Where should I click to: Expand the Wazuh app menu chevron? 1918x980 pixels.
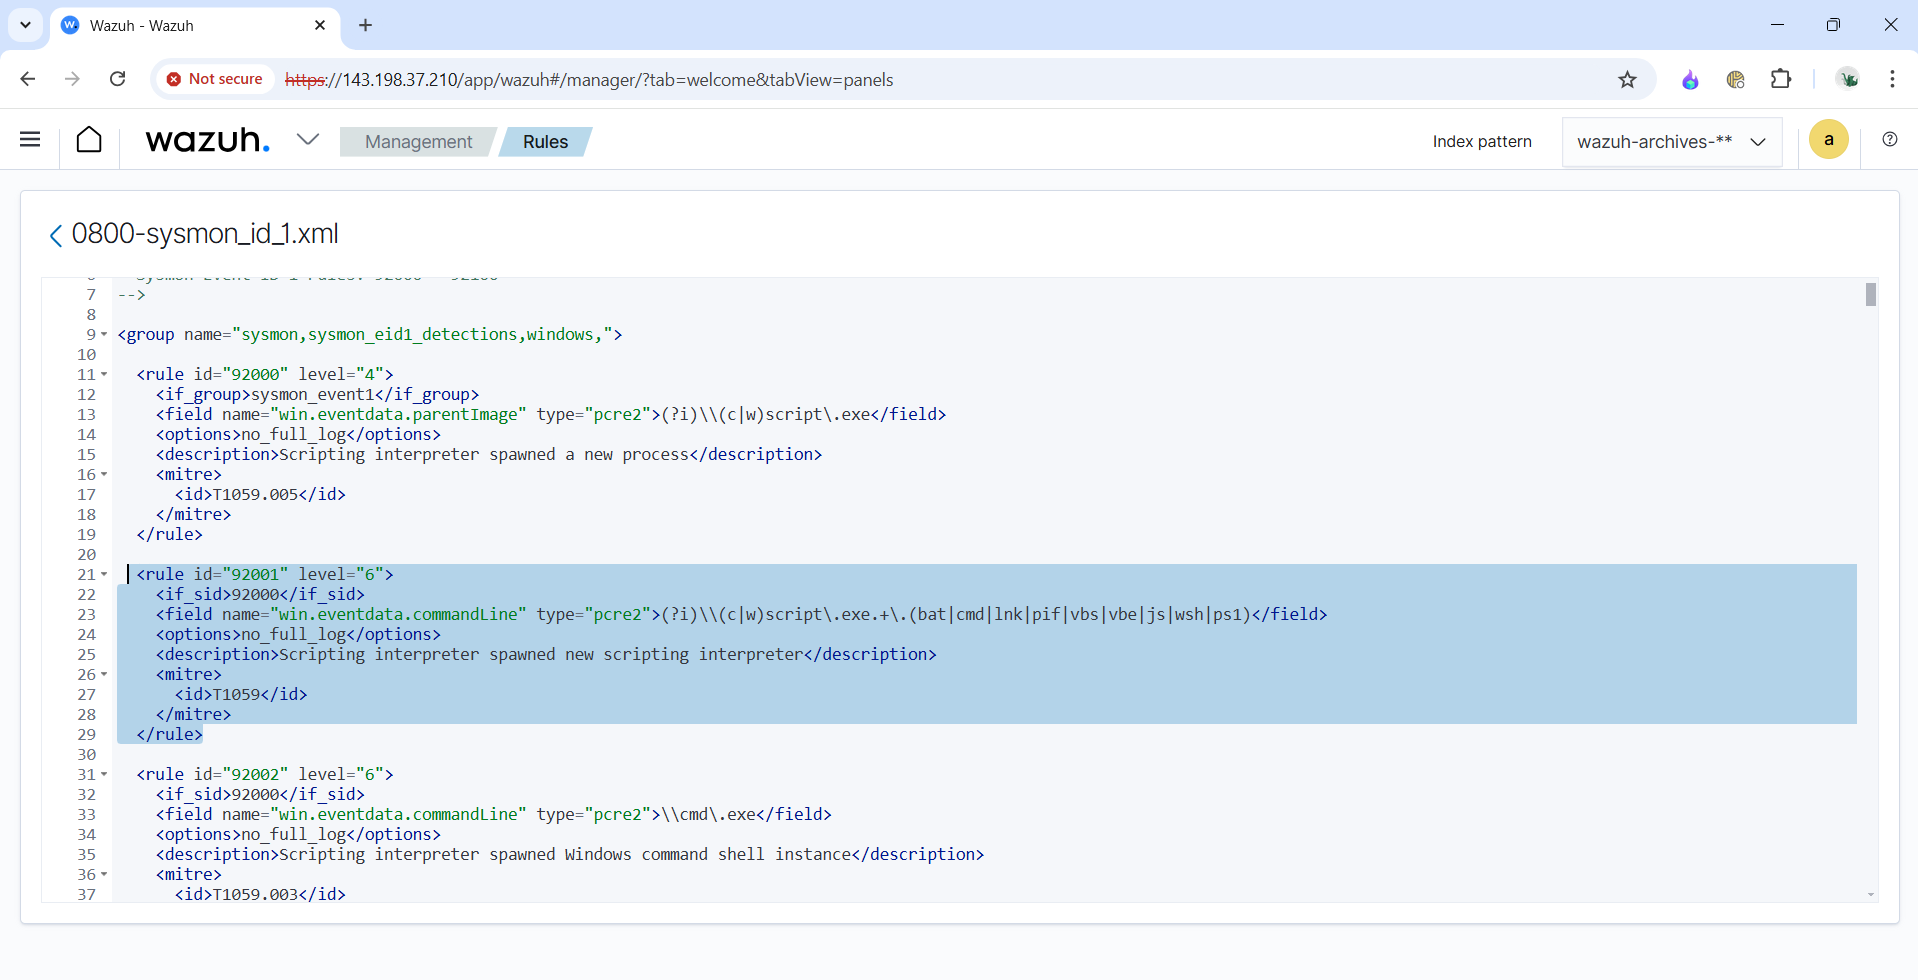click(x=308, y=140)
